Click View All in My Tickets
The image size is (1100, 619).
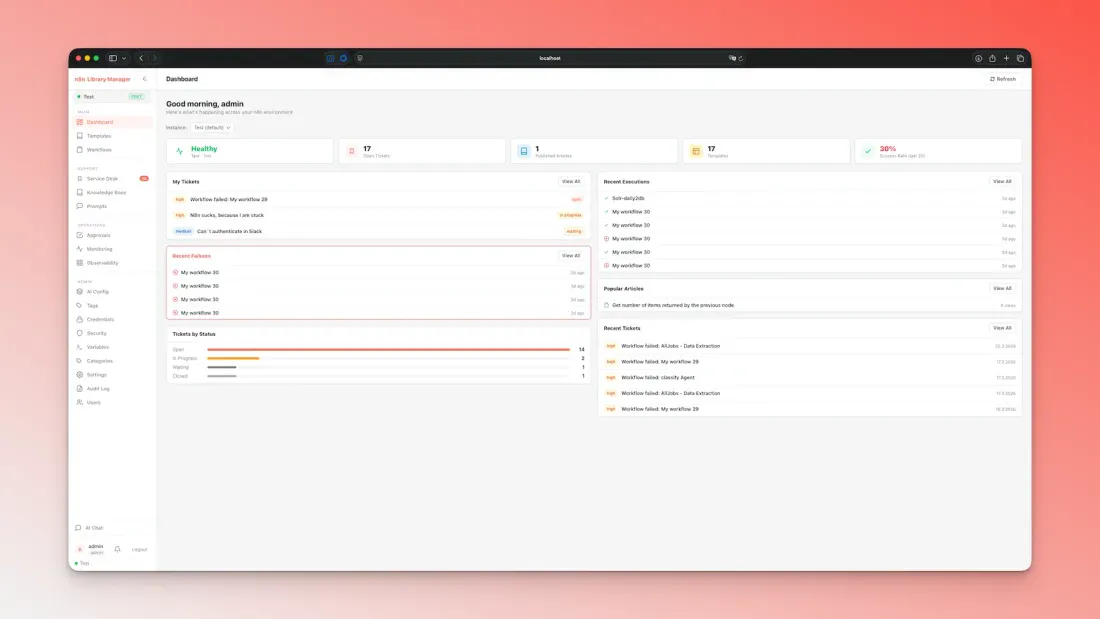click(571, 182)
